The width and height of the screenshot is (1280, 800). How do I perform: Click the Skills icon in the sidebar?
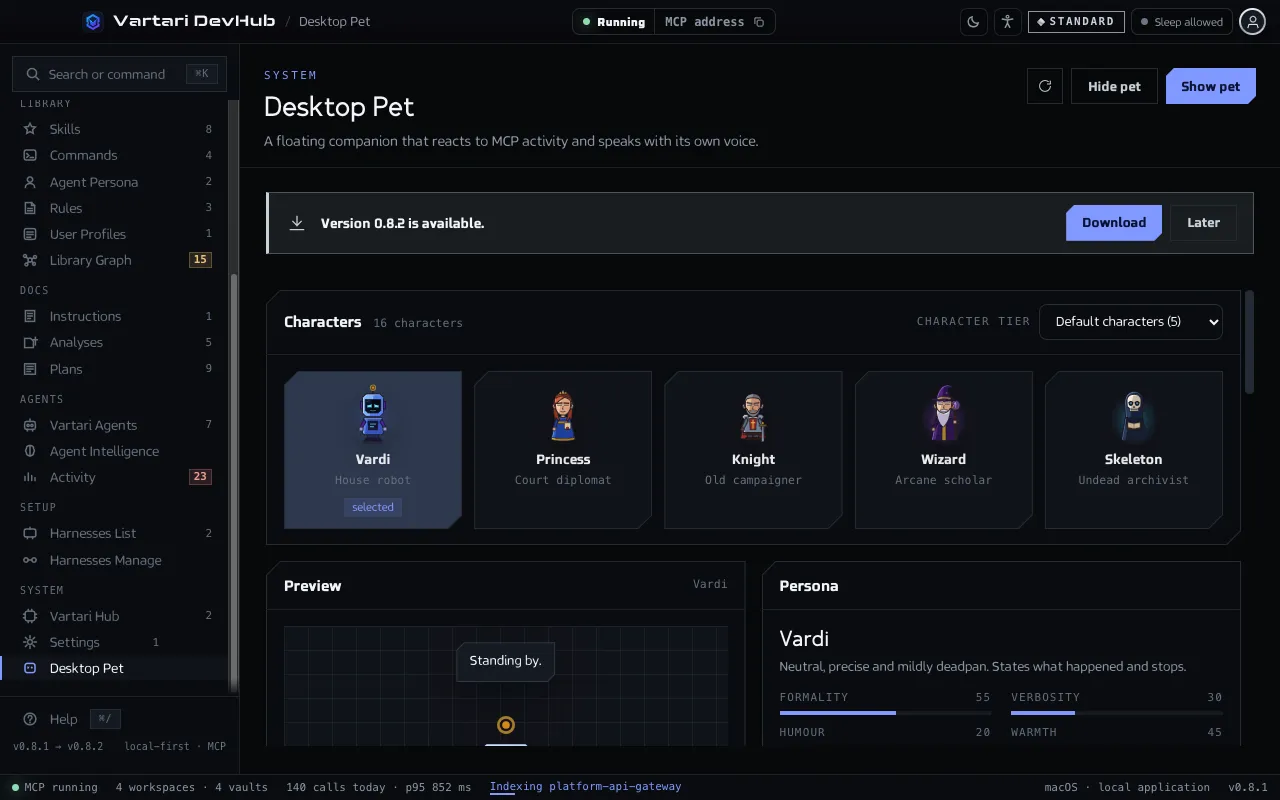(x=30, y=129)
